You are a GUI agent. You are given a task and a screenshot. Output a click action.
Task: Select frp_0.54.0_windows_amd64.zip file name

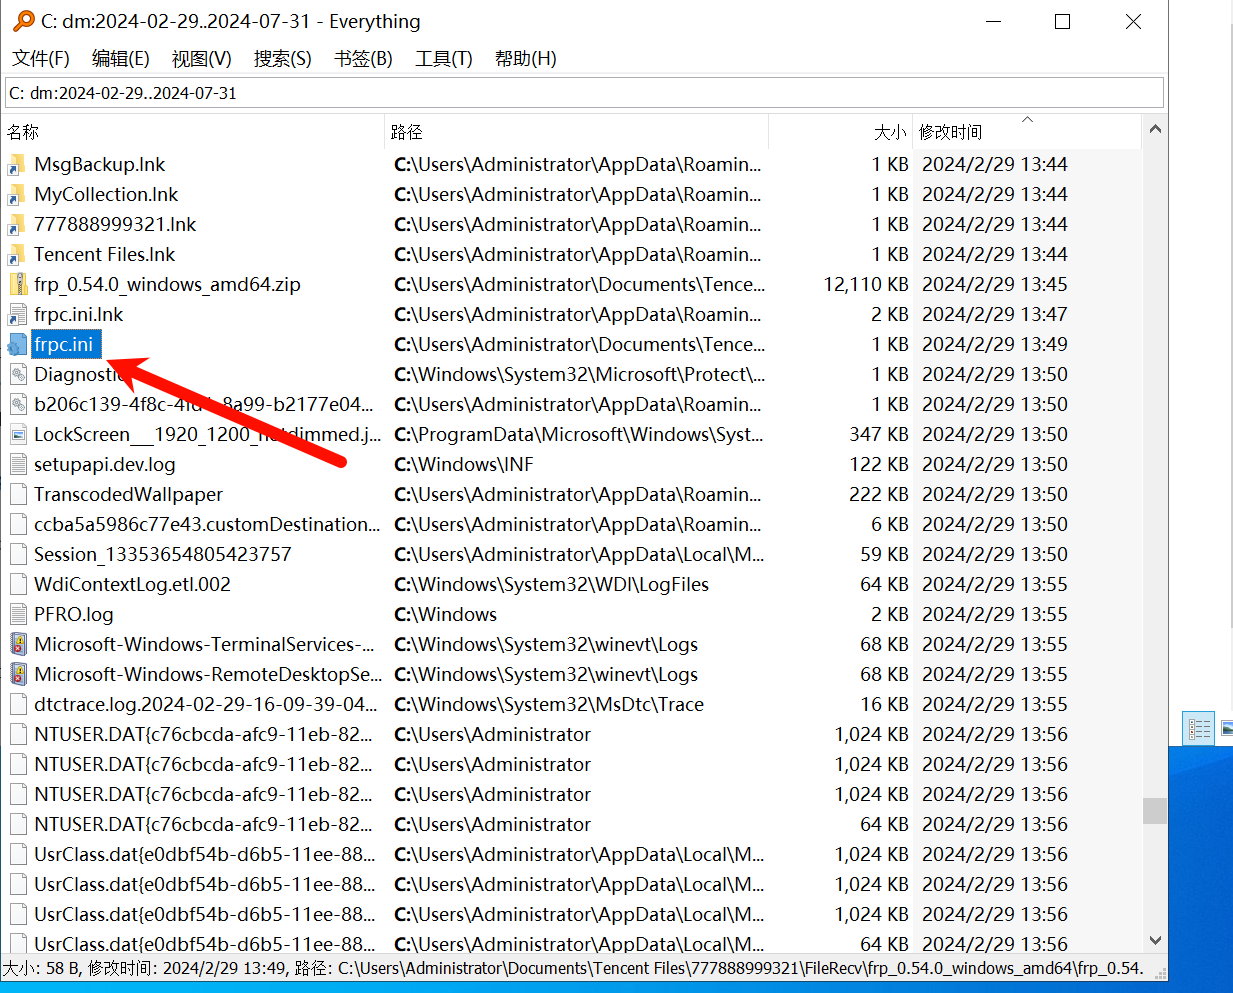[x=167, y=284]
